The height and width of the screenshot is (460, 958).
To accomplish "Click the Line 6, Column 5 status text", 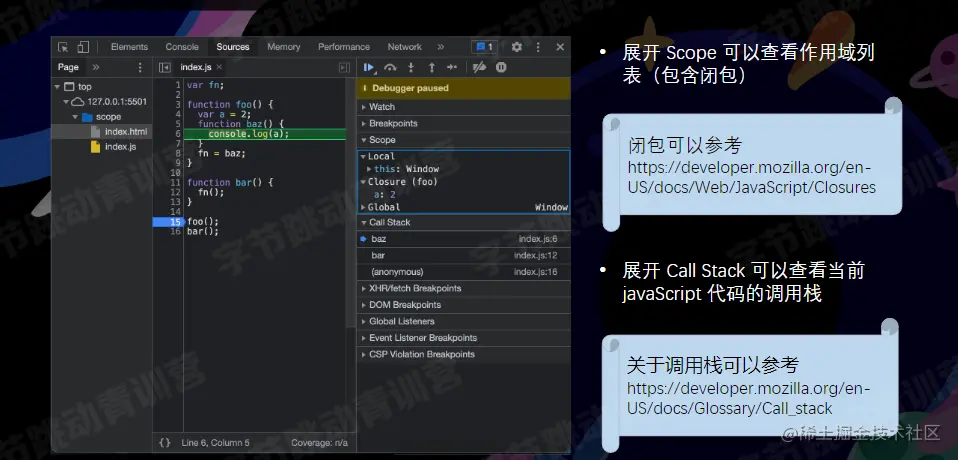I will pos(215,443).
